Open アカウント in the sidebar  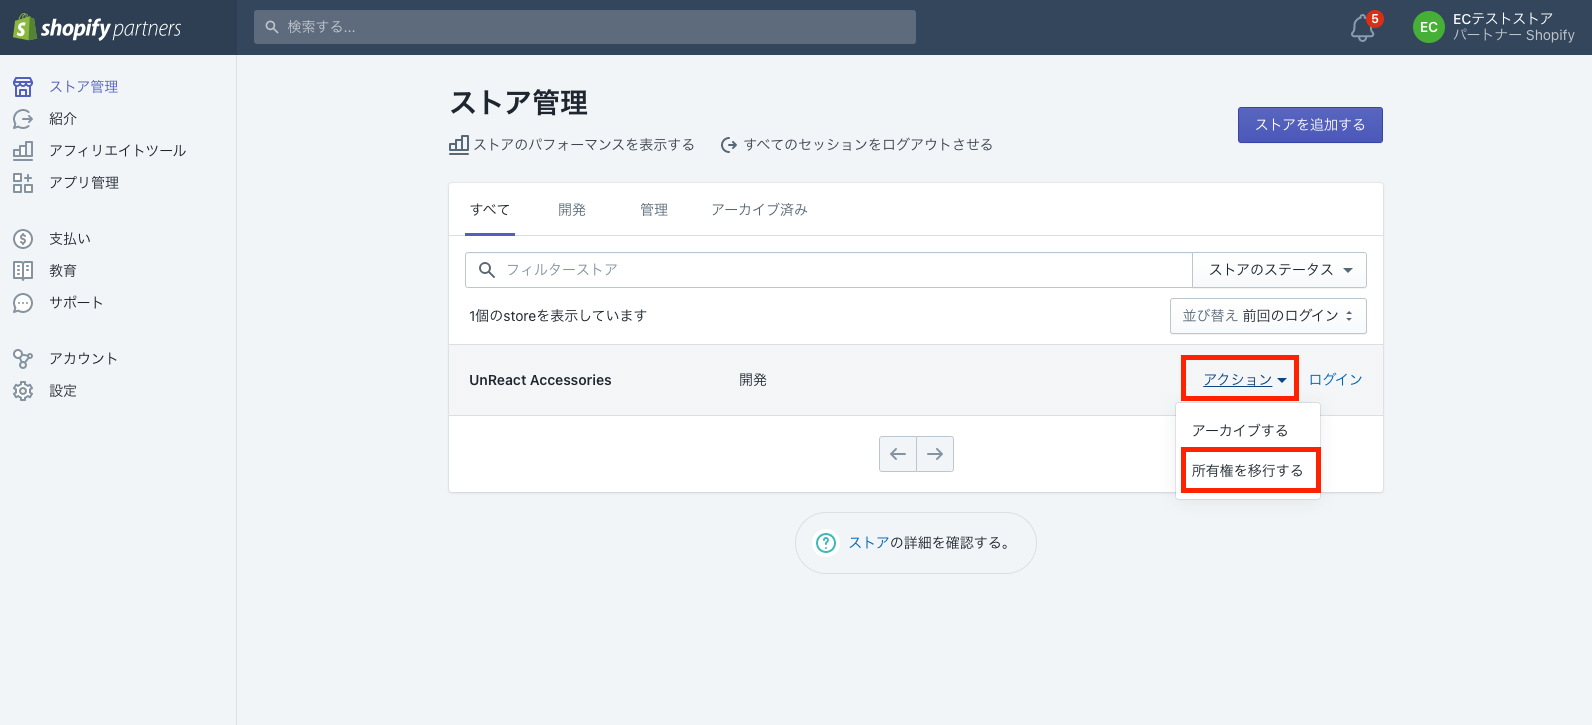[x=84, y=359]
